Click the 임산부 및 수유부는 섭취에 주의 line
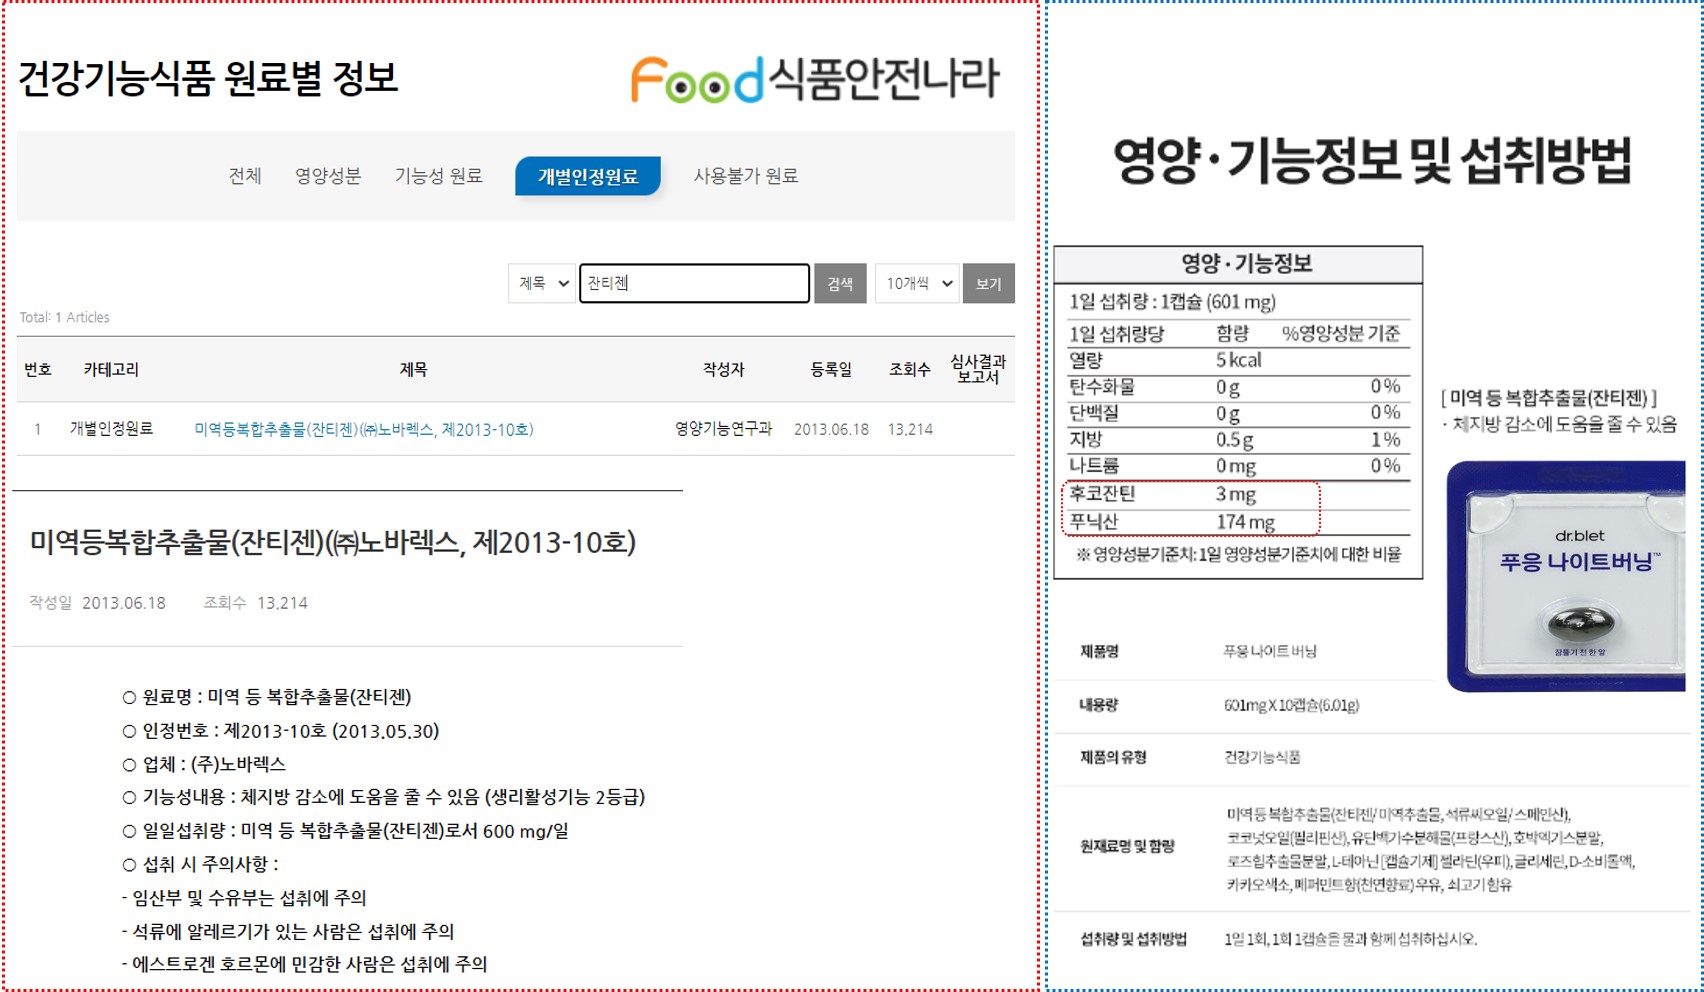The height and width of the screenshot is (992, 1704). coord(244,898)
